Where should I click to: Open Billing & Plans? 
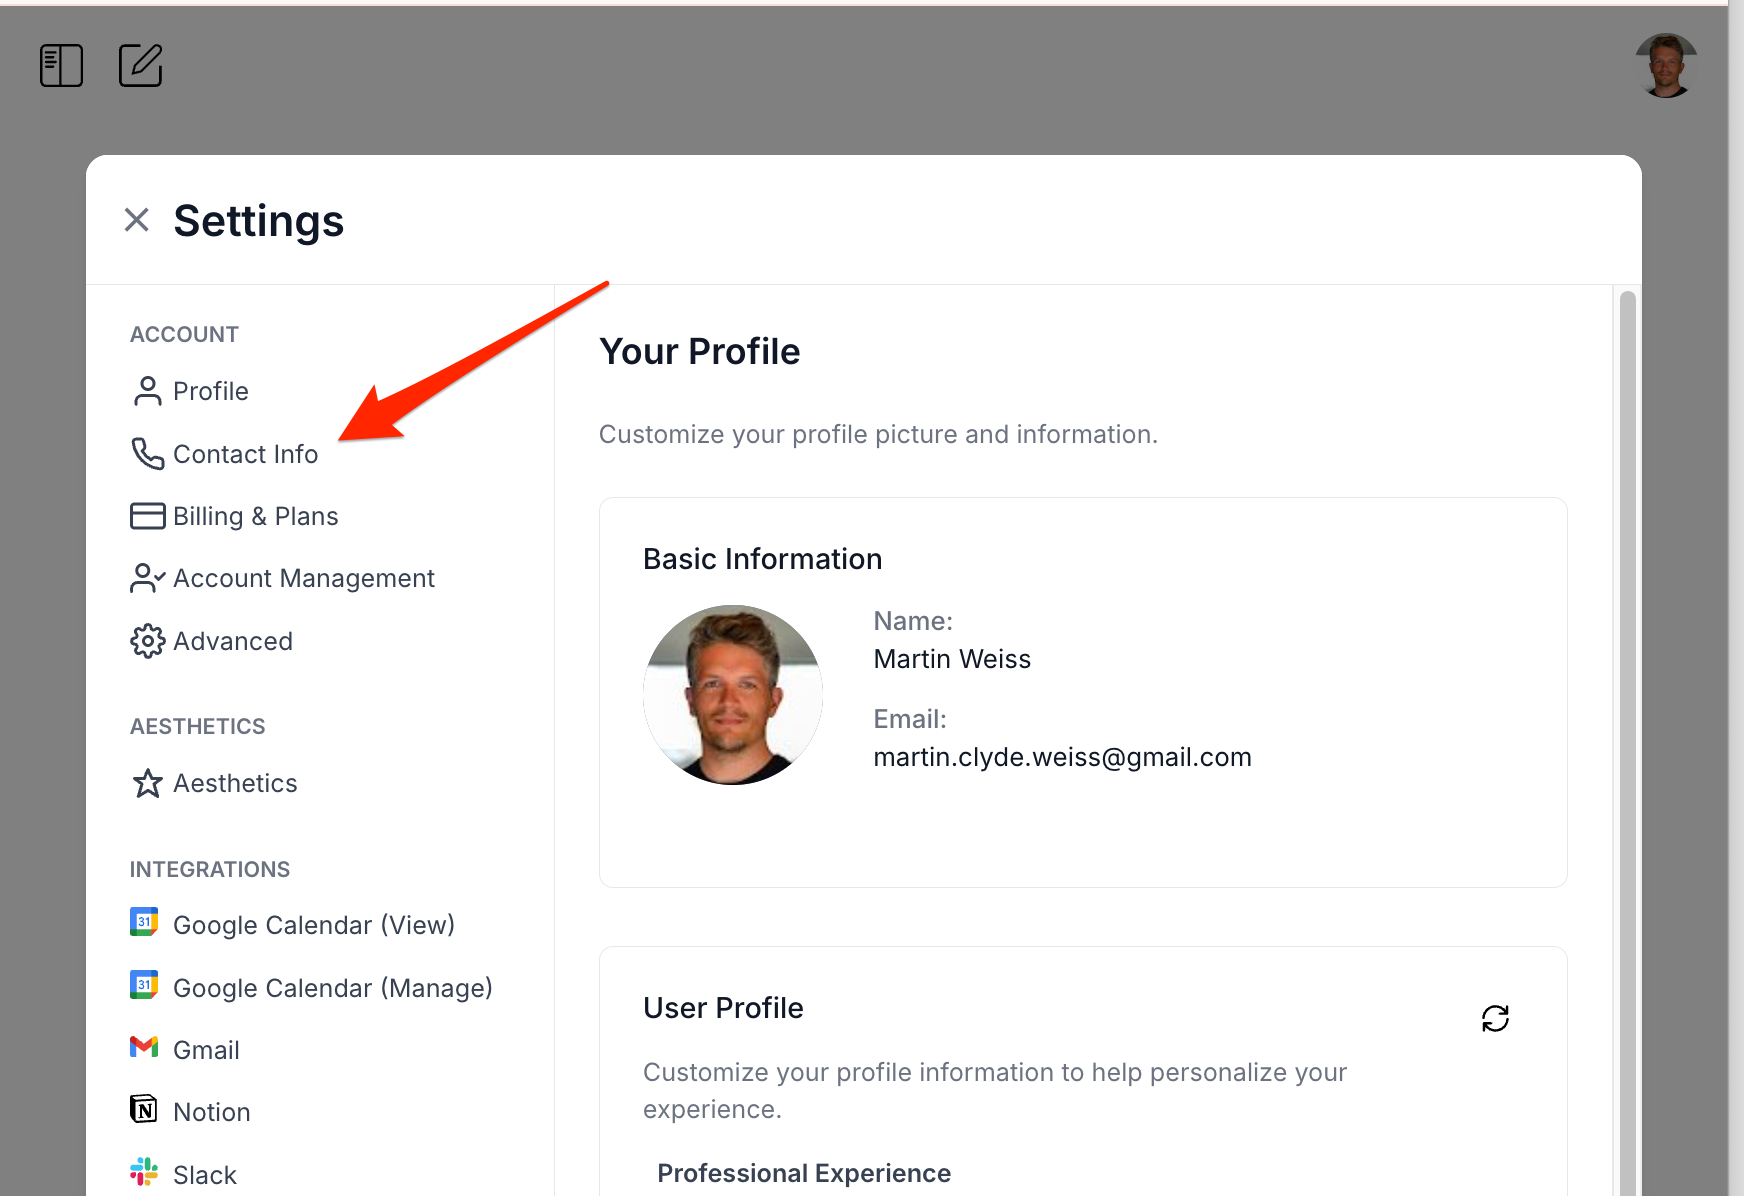click(255, 516)
